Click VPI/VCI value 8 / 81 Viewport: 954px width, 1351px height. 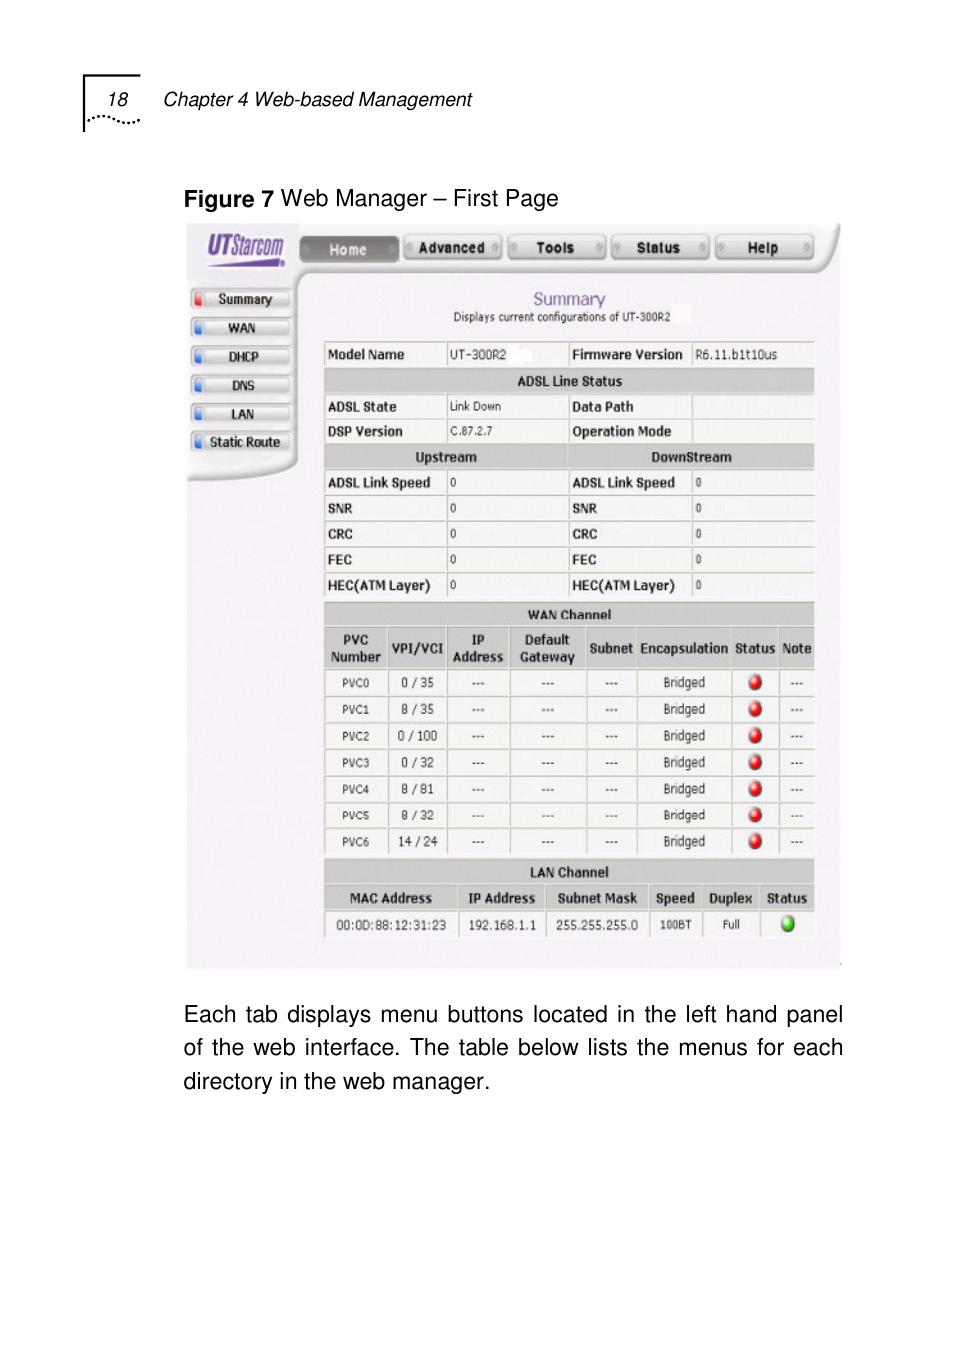pyautogui.click(x=417, y=789)
